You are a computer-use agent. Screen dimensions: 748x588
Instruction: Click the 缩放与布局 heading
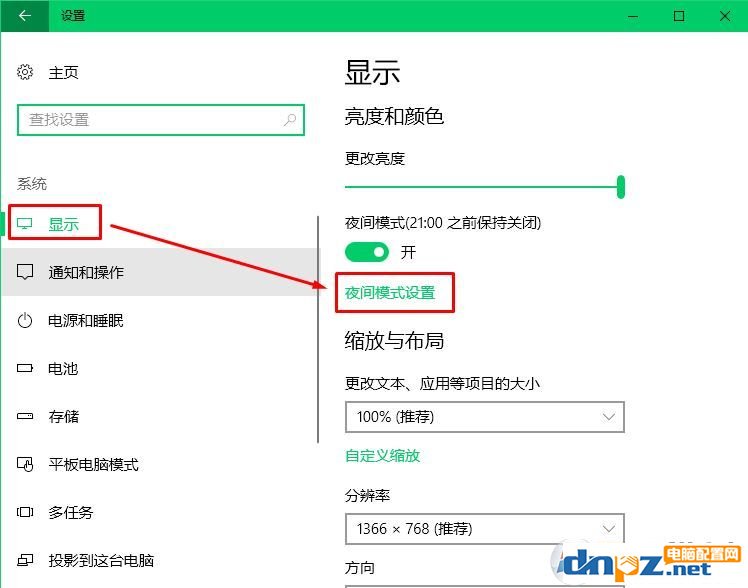395,340
